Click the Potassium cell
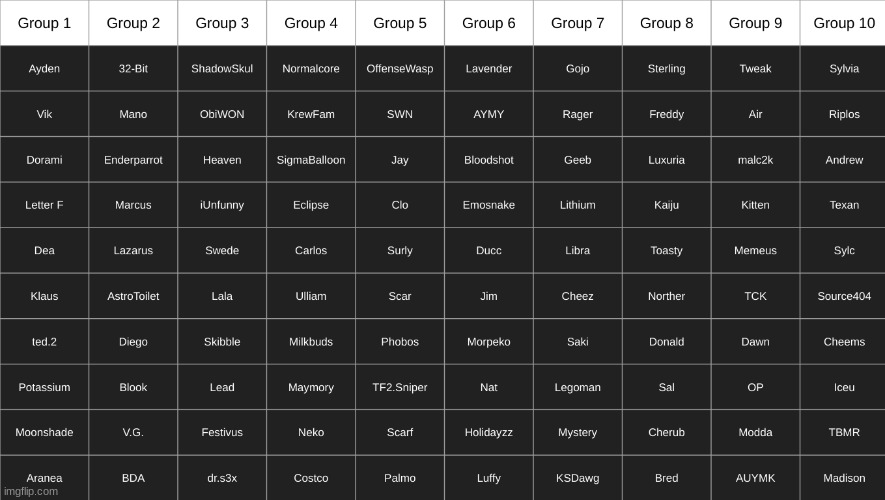Image resolution: width=885 pixels, height=500 pixels. pyautogui.click(x=44, y=387)
